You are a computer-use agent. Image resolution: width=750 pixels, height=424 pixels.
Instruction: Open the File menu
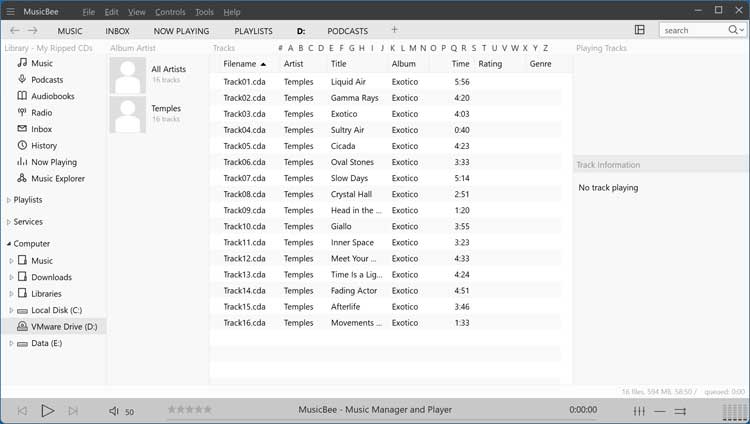pos(88,12)
